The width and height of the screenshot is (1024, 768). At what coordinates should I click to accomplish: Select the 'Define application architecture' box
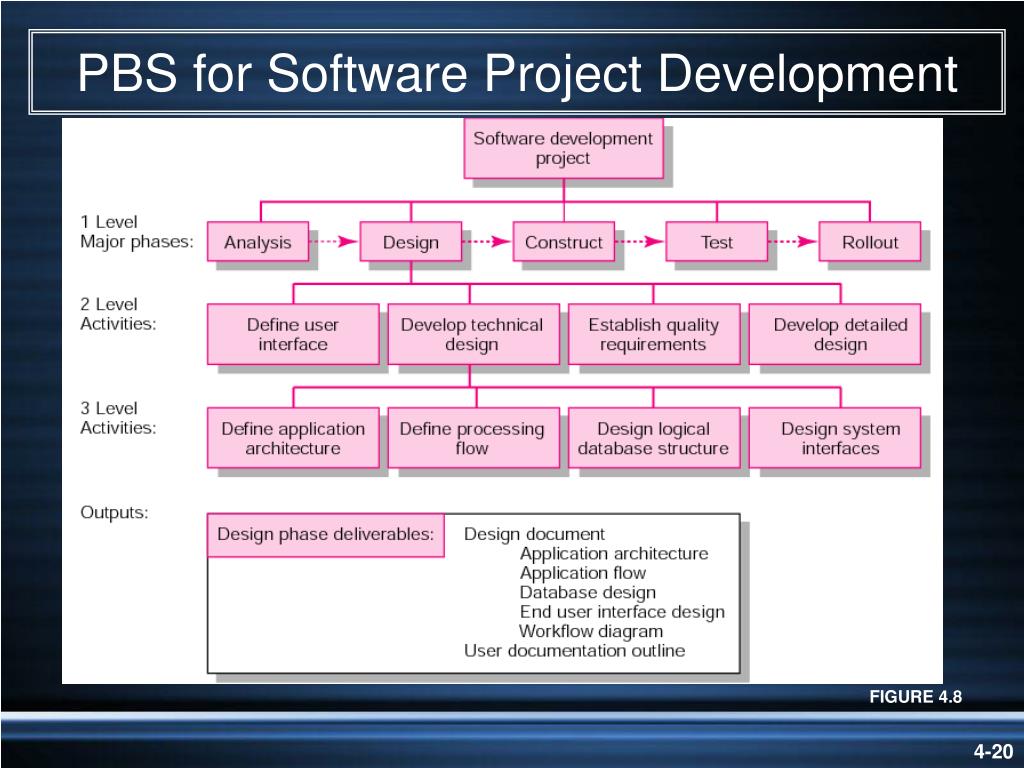tap(293, 438)
